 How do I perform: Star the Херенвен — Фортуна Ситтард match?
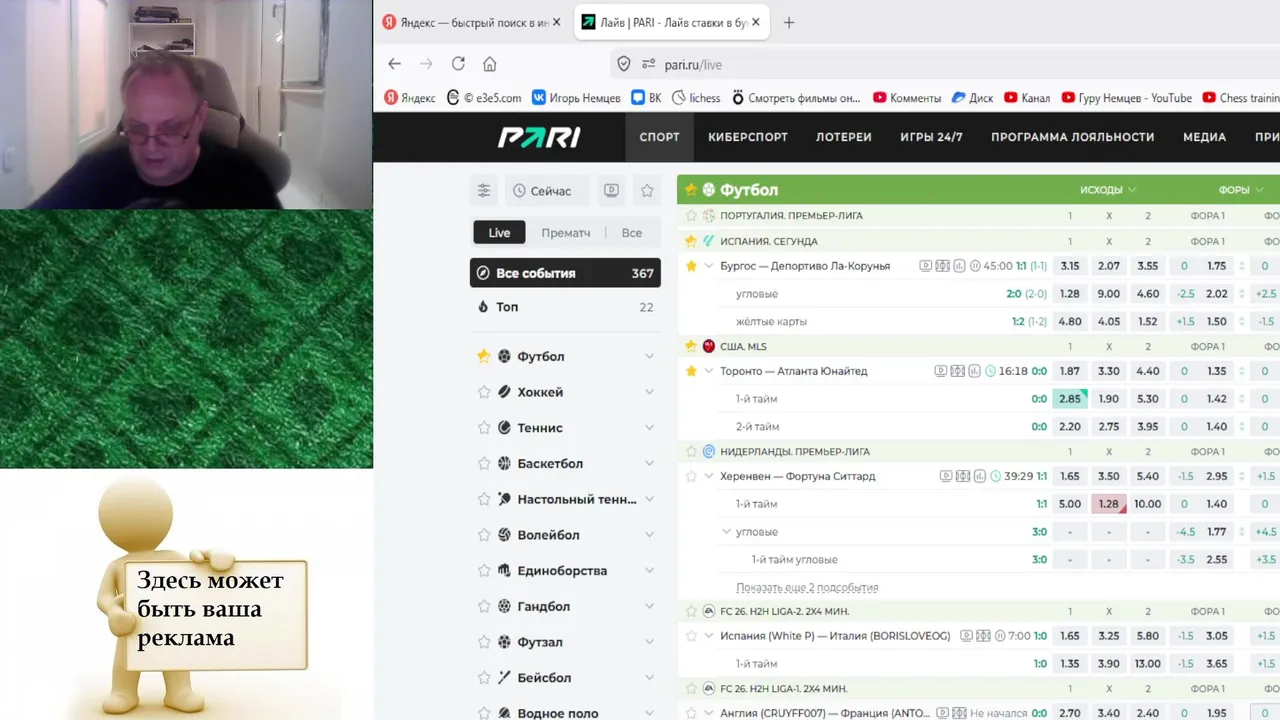[x=691, y=476]
